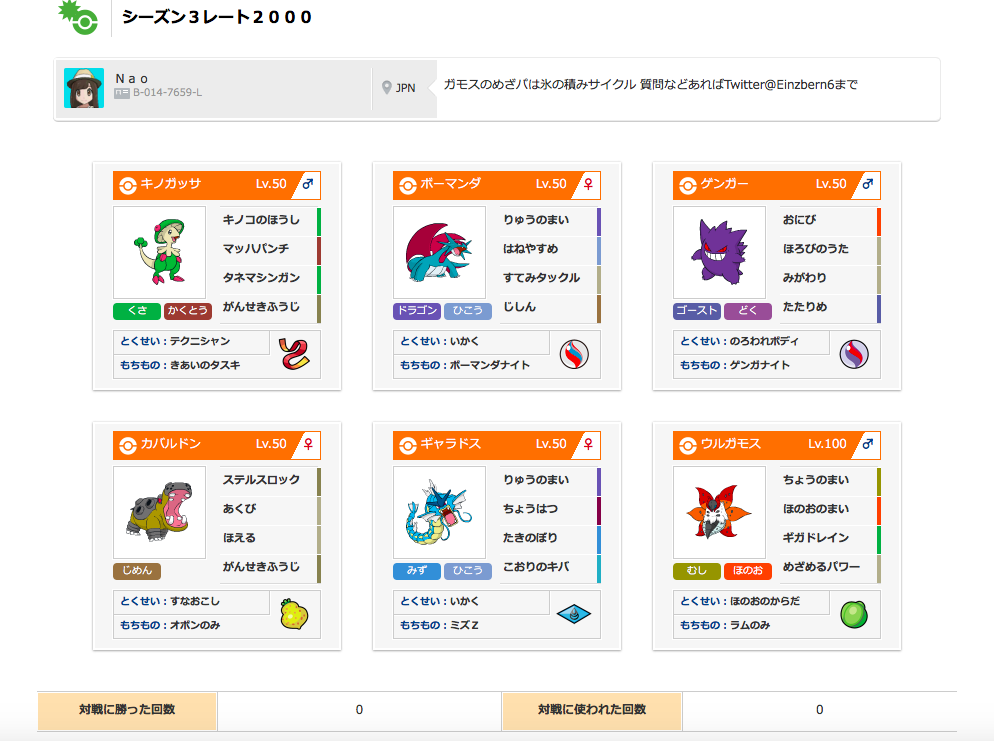
Task: Click the ボーマンダナイト mega stone icon
Action: tap(574, 354)
